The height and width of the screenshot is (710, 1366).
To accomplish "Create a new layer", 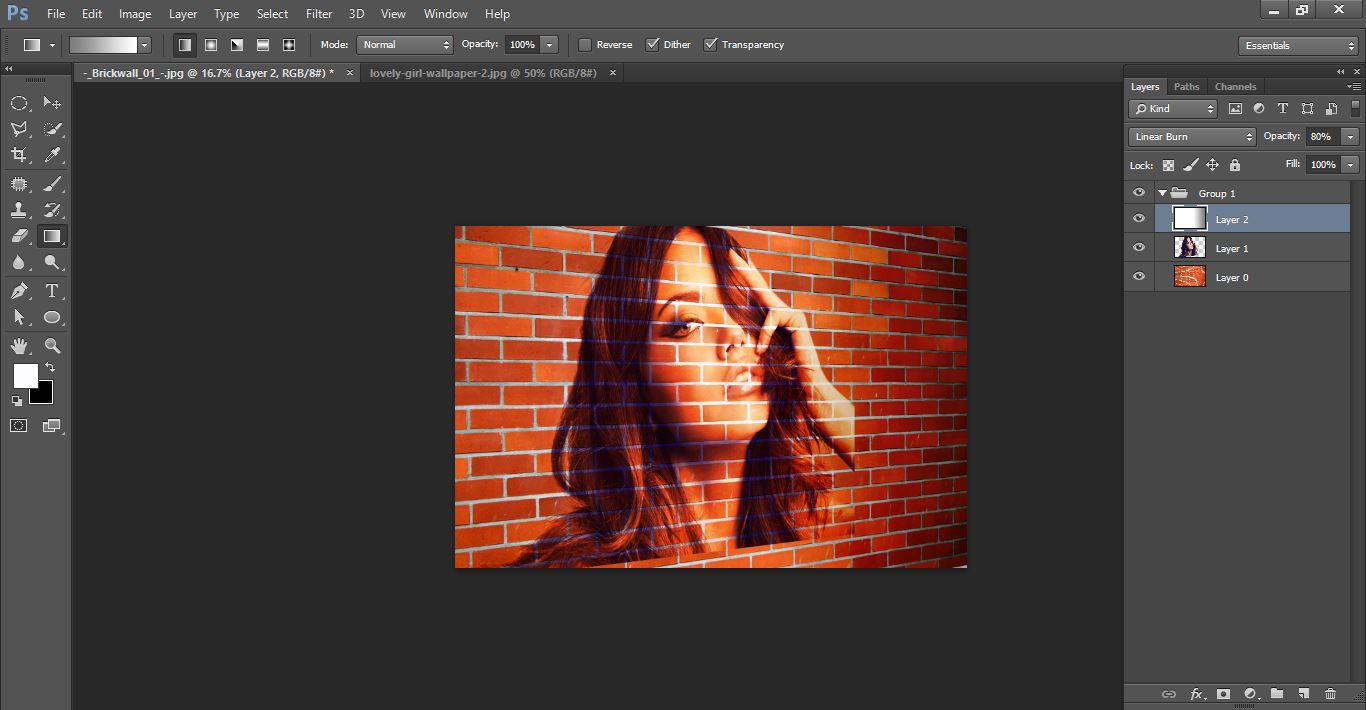I will point(1303,693).
